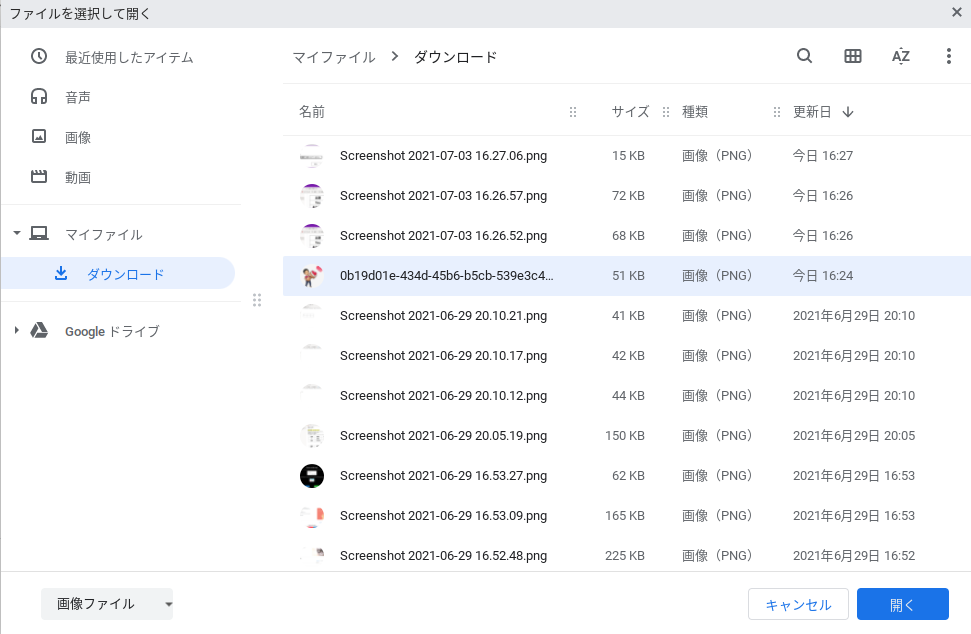Open the AZ sort options

pyautogui.click(x=901, y=57)
